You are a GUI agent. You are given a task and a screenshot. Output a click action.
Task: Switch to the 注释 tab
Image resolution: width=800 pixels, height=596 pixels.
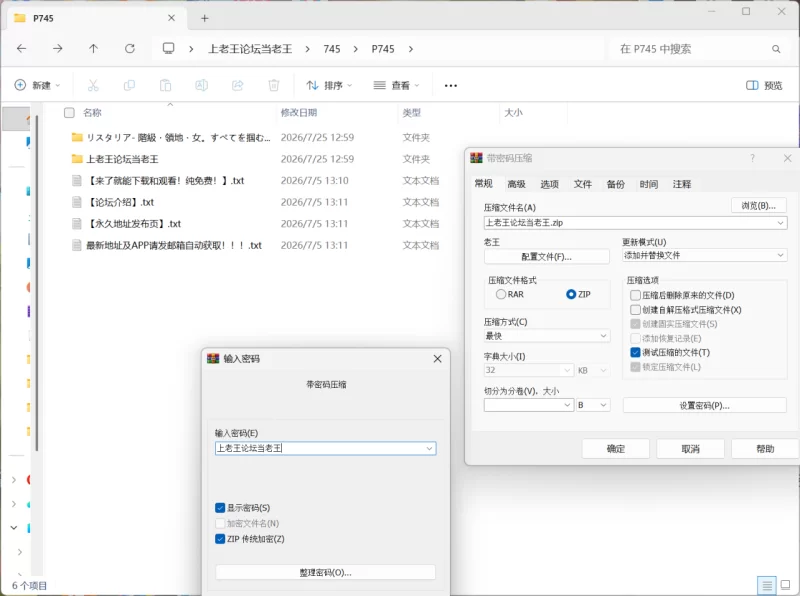682,184
